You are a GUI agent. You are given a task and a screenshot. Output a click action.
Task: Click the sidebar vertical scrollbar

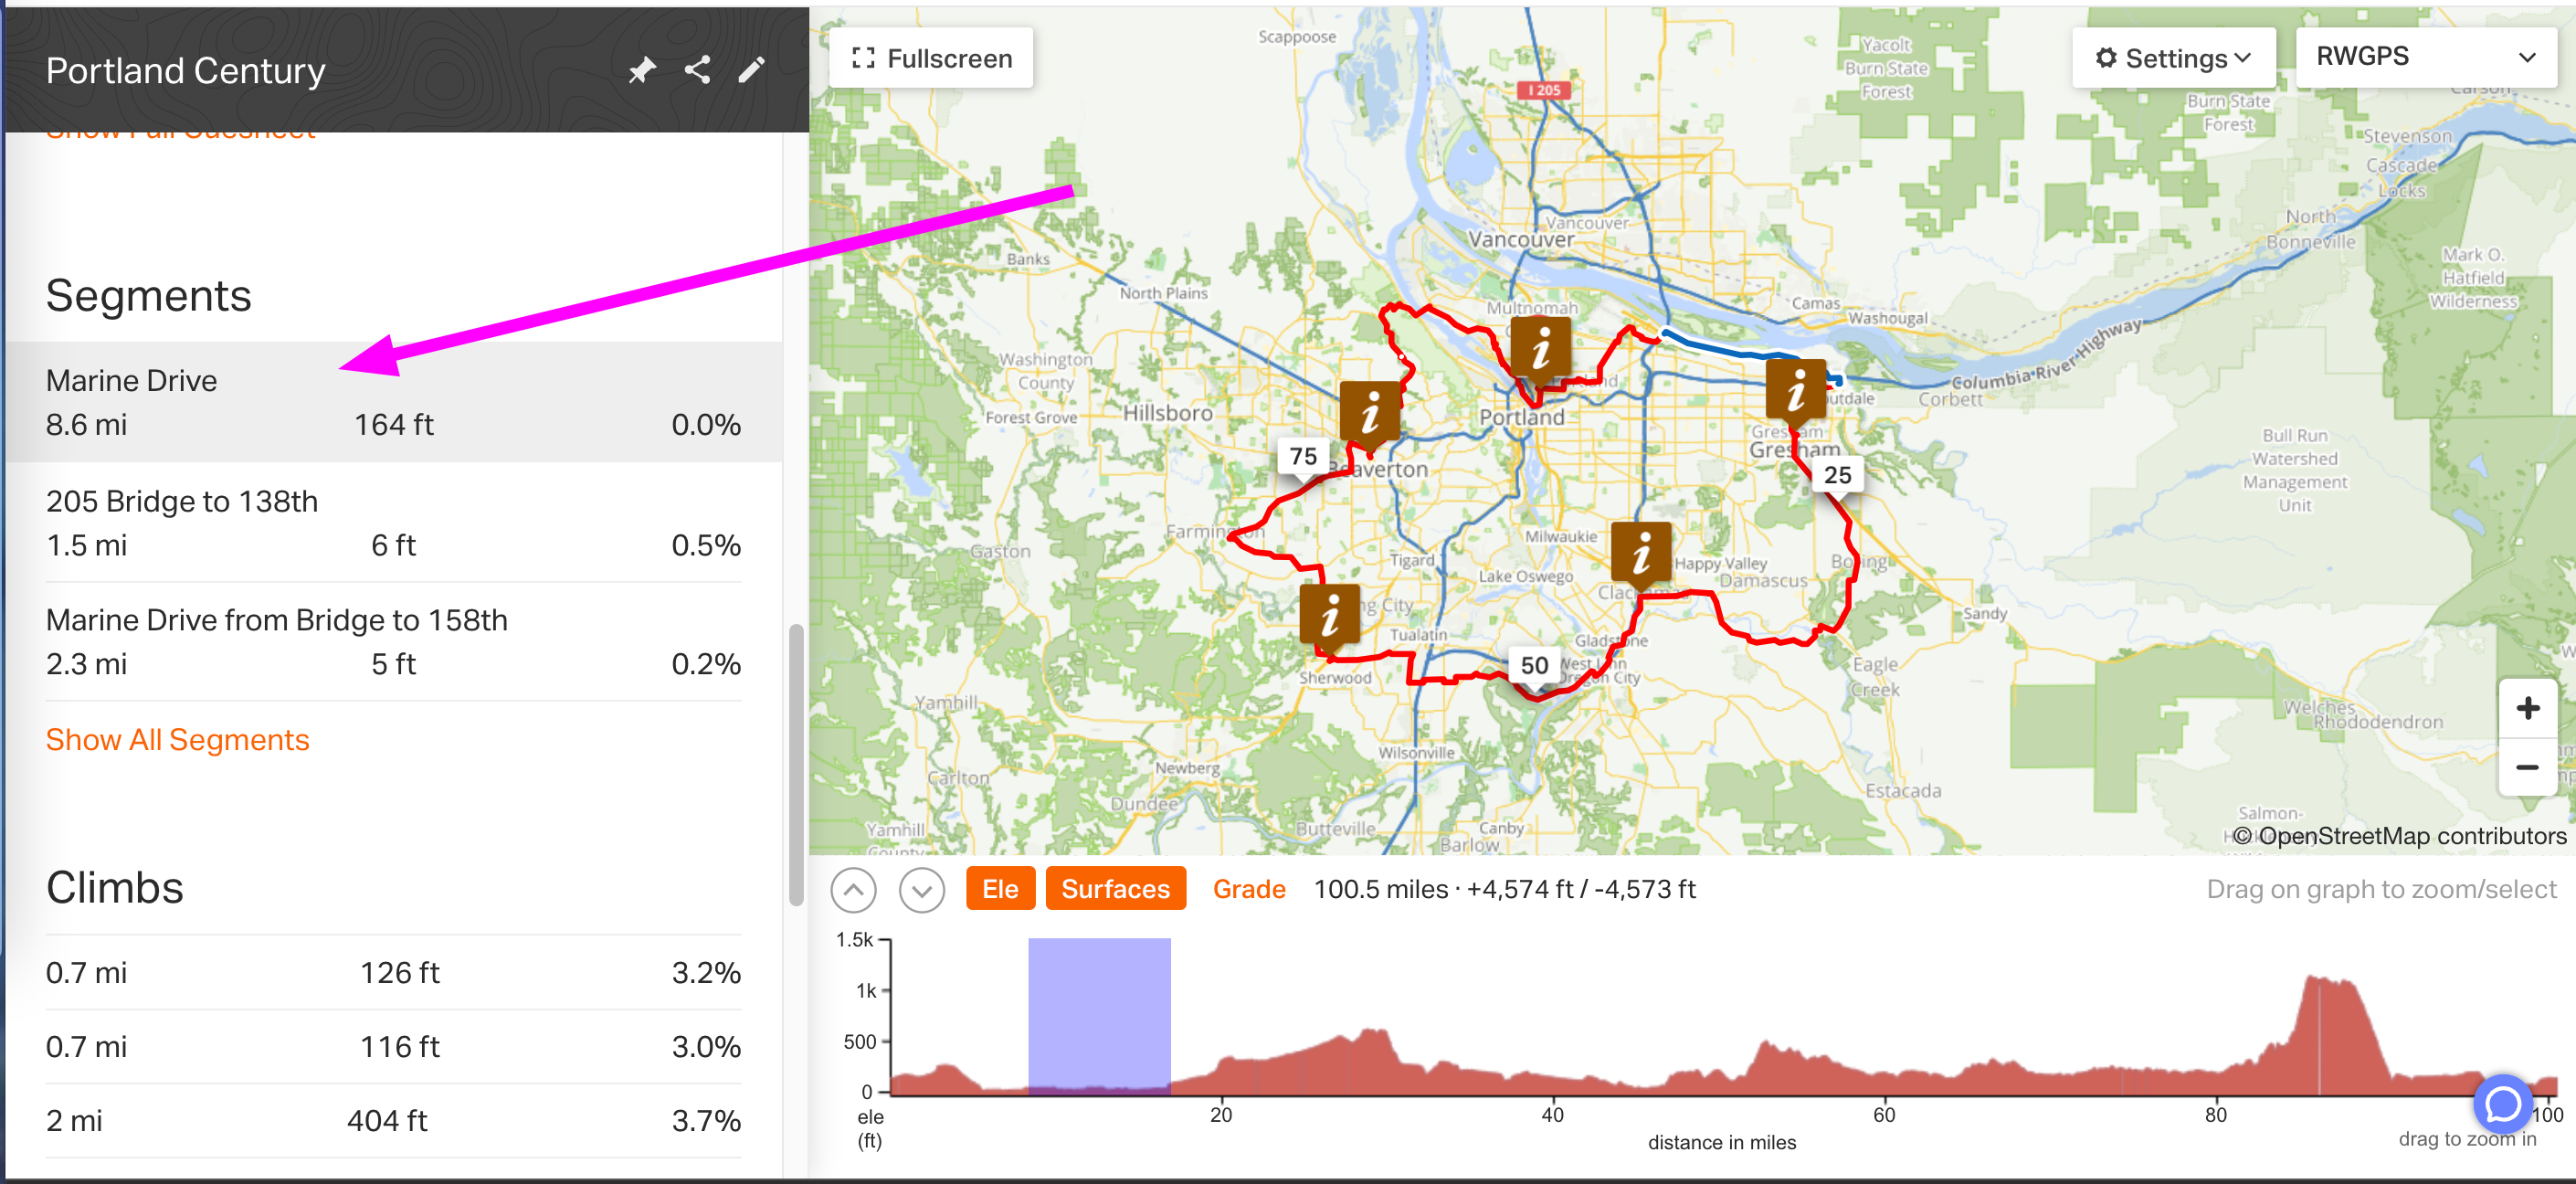[796, 765]
